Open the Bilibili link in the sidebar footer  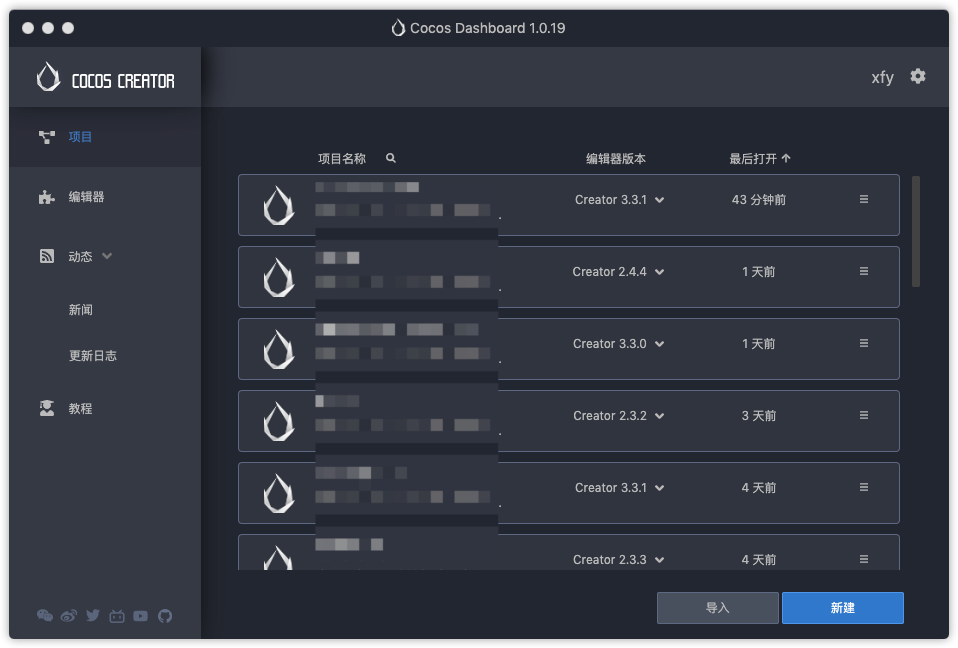(x=117, y=616)
